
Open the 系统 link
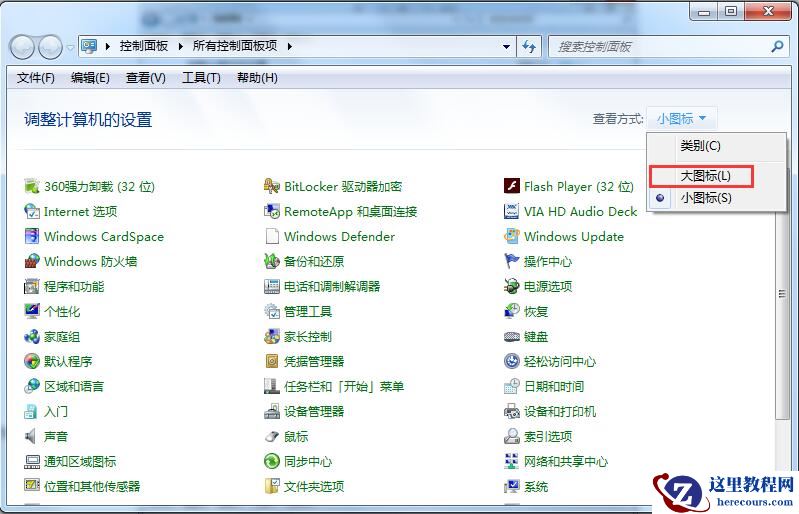coord(536,486)
